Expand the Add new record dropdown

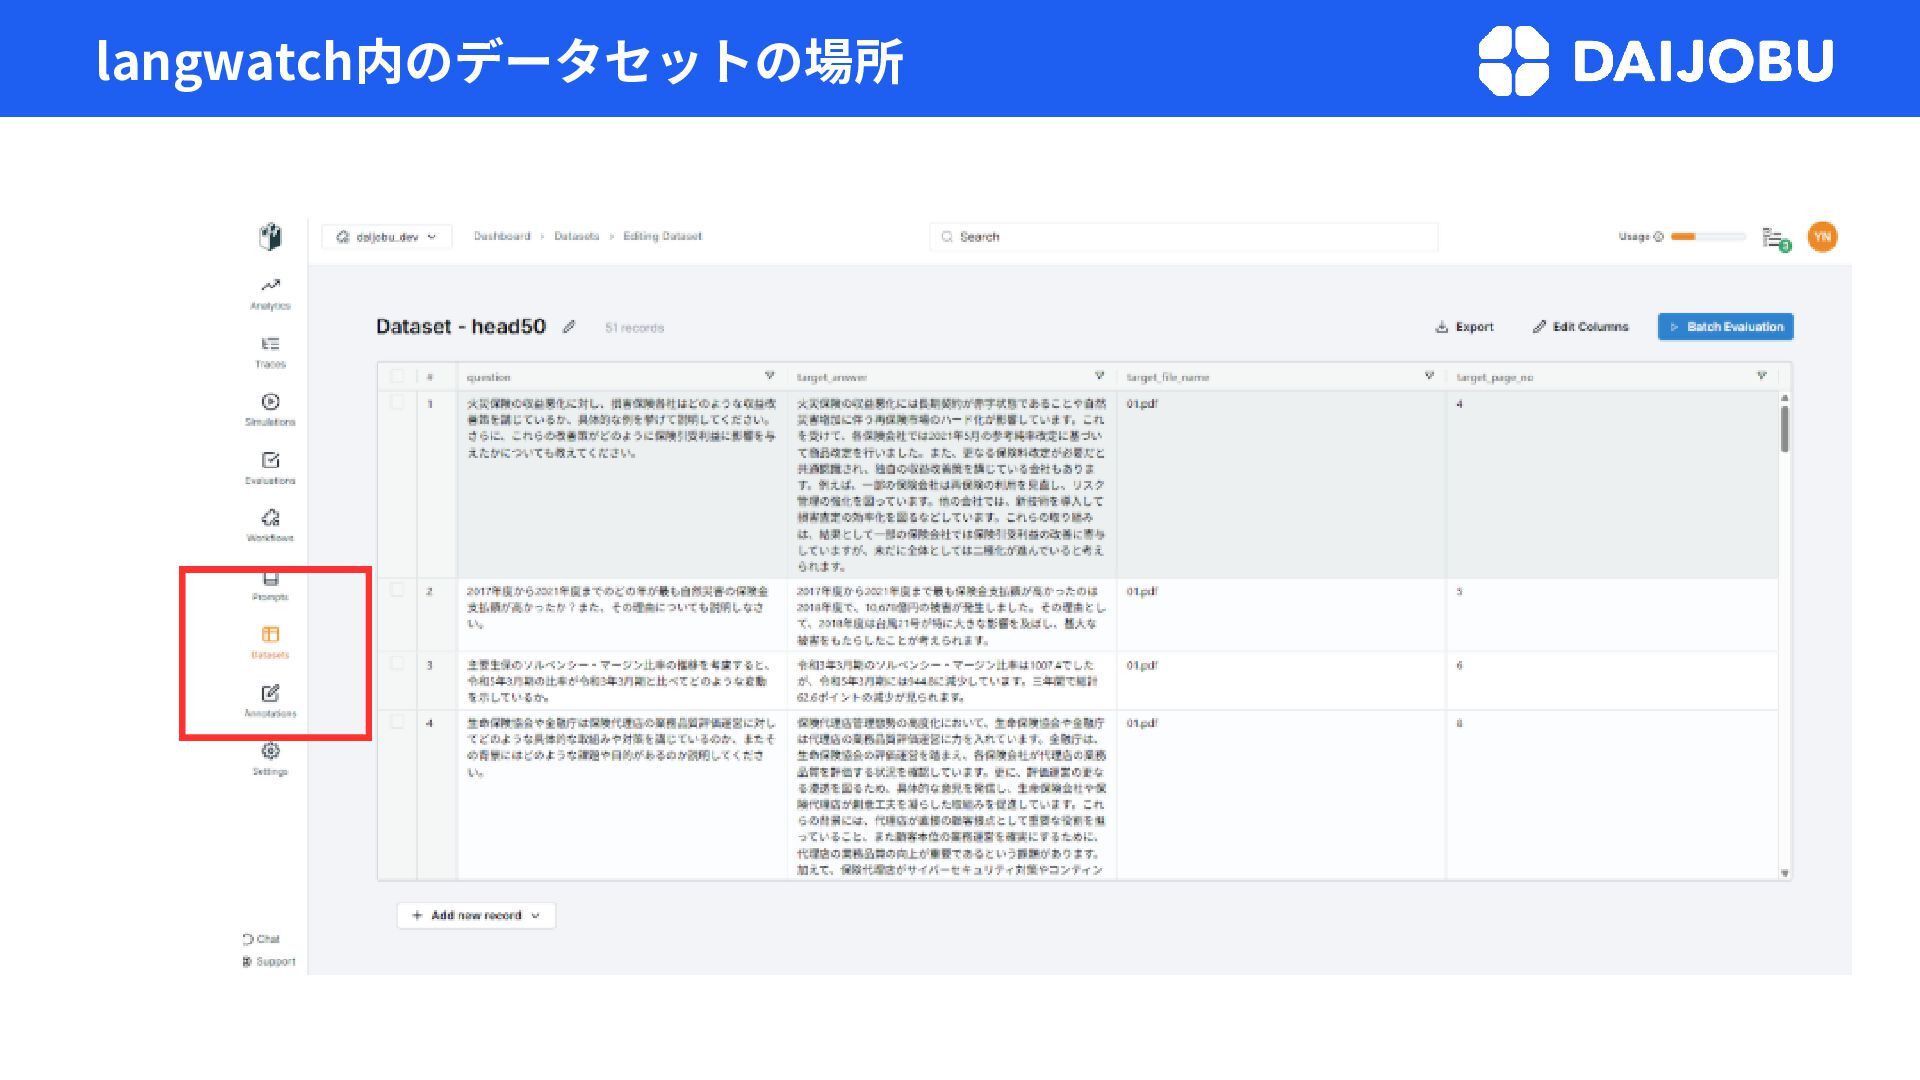coord(476,915)
